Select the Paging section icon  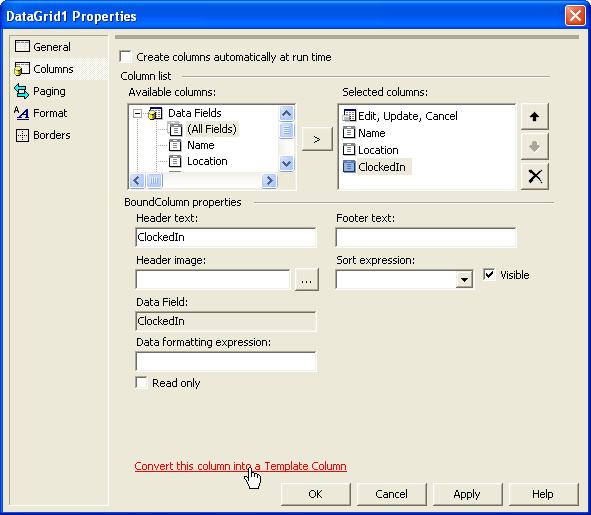(x=21, y=91)
